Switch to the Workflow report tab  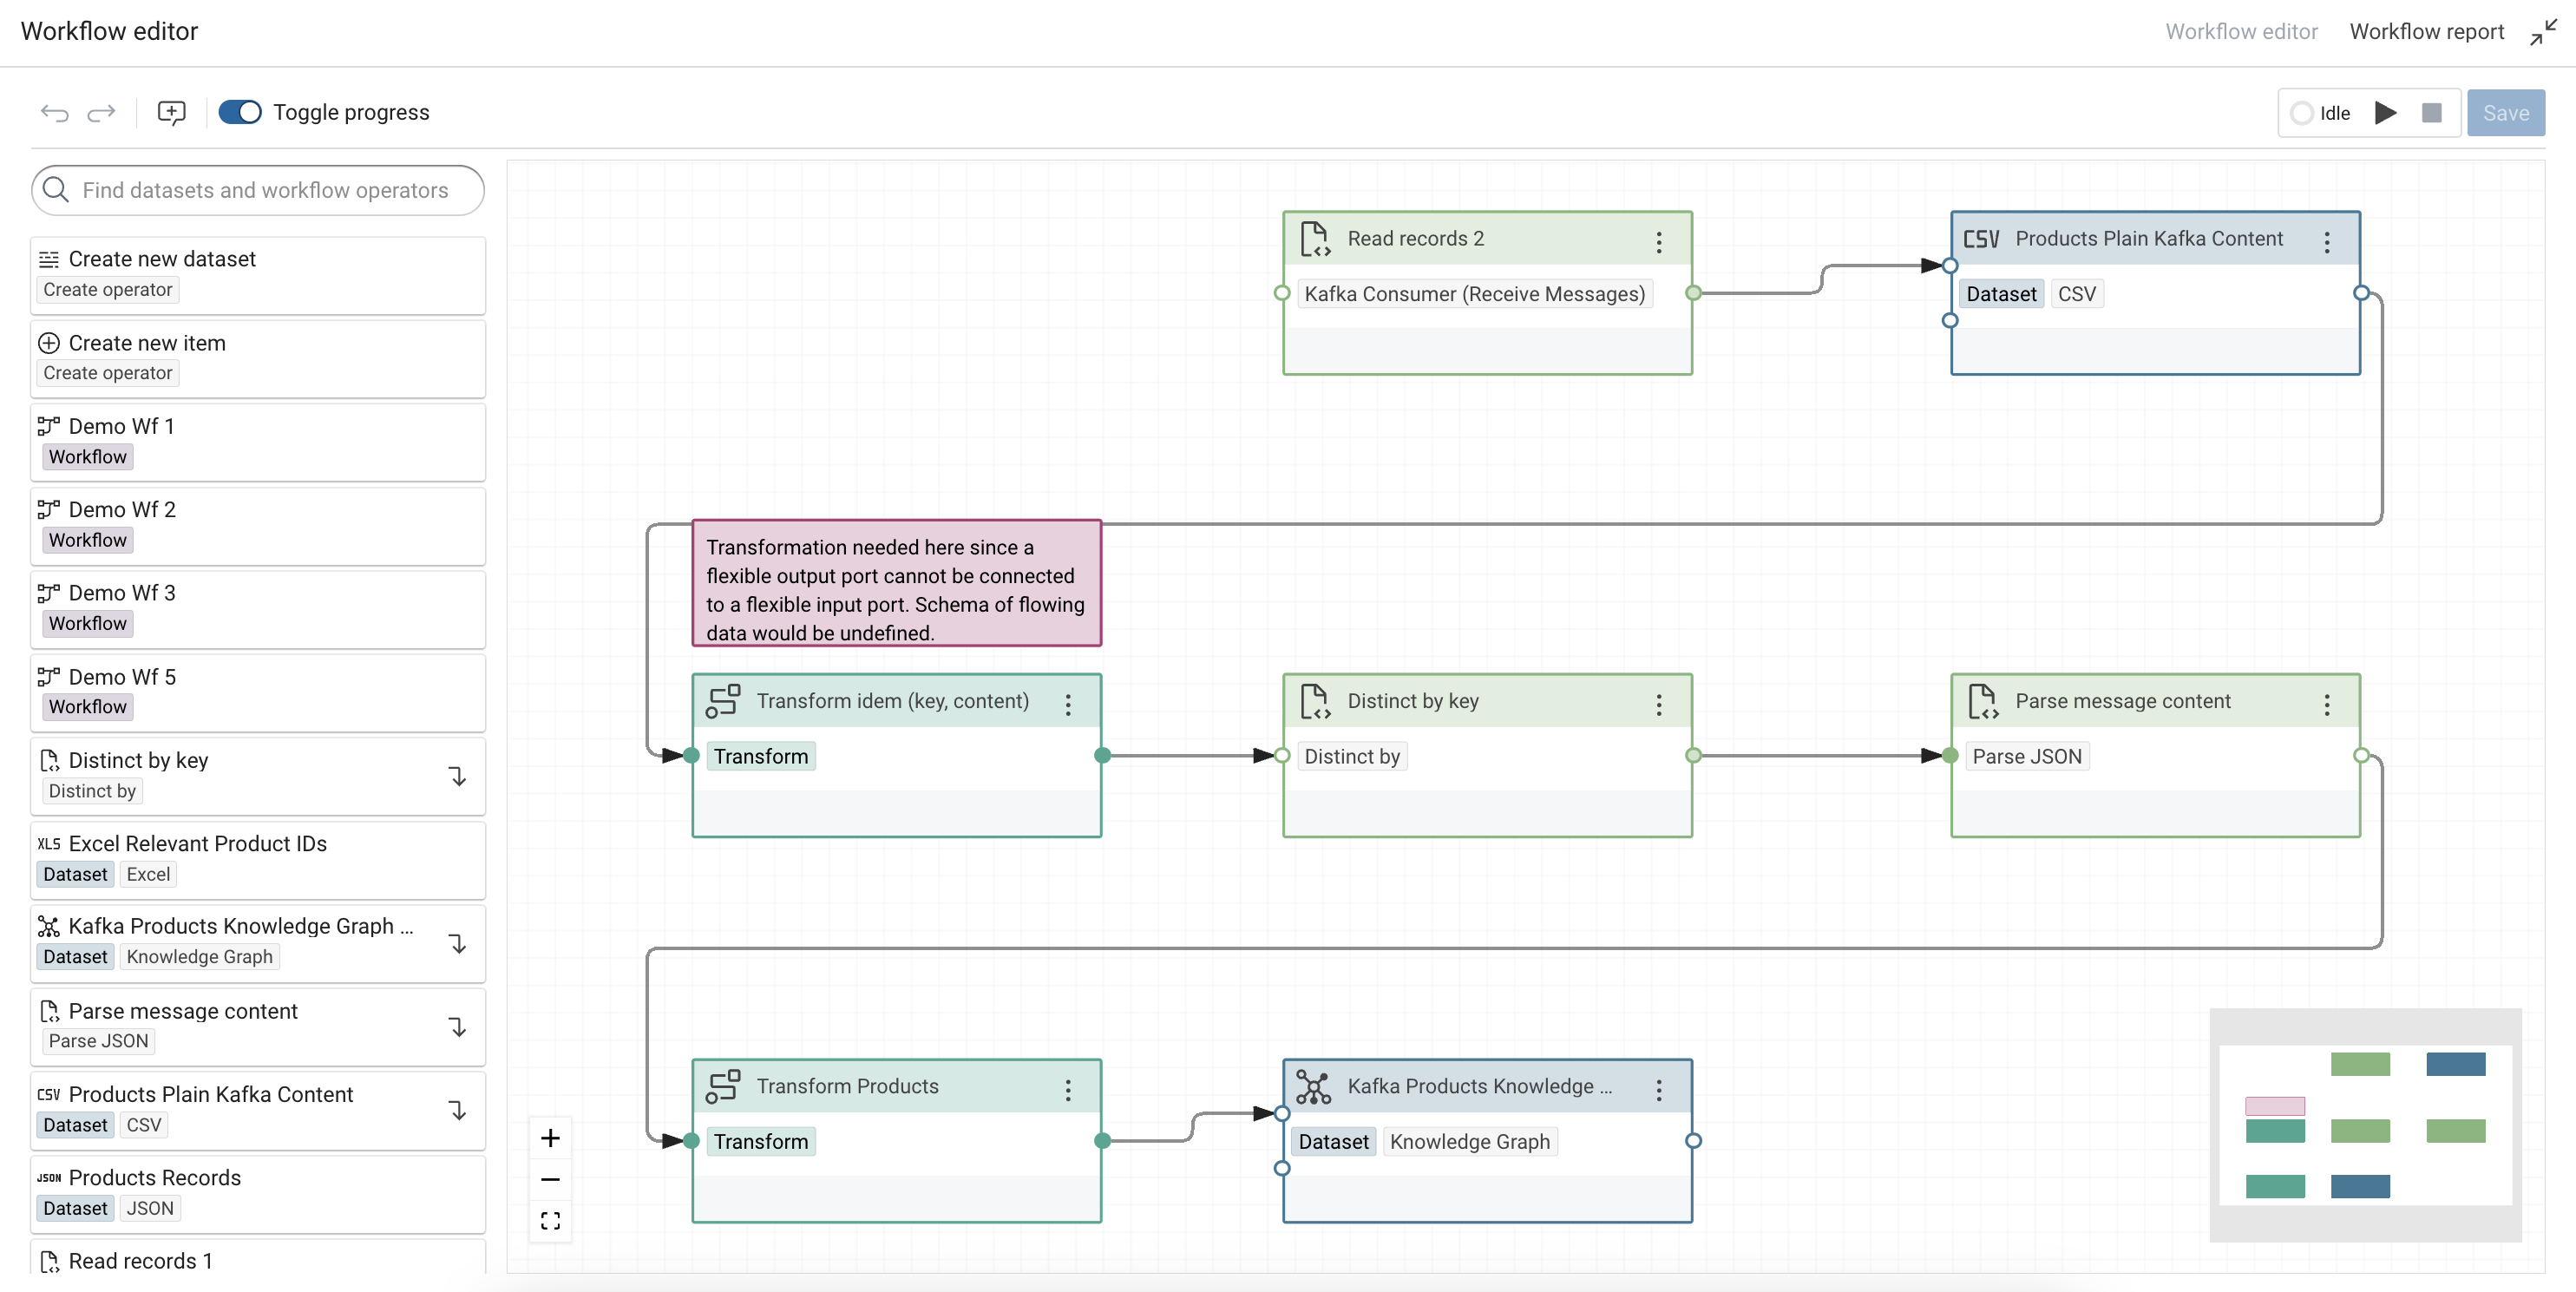click(x=2425, y=32)
